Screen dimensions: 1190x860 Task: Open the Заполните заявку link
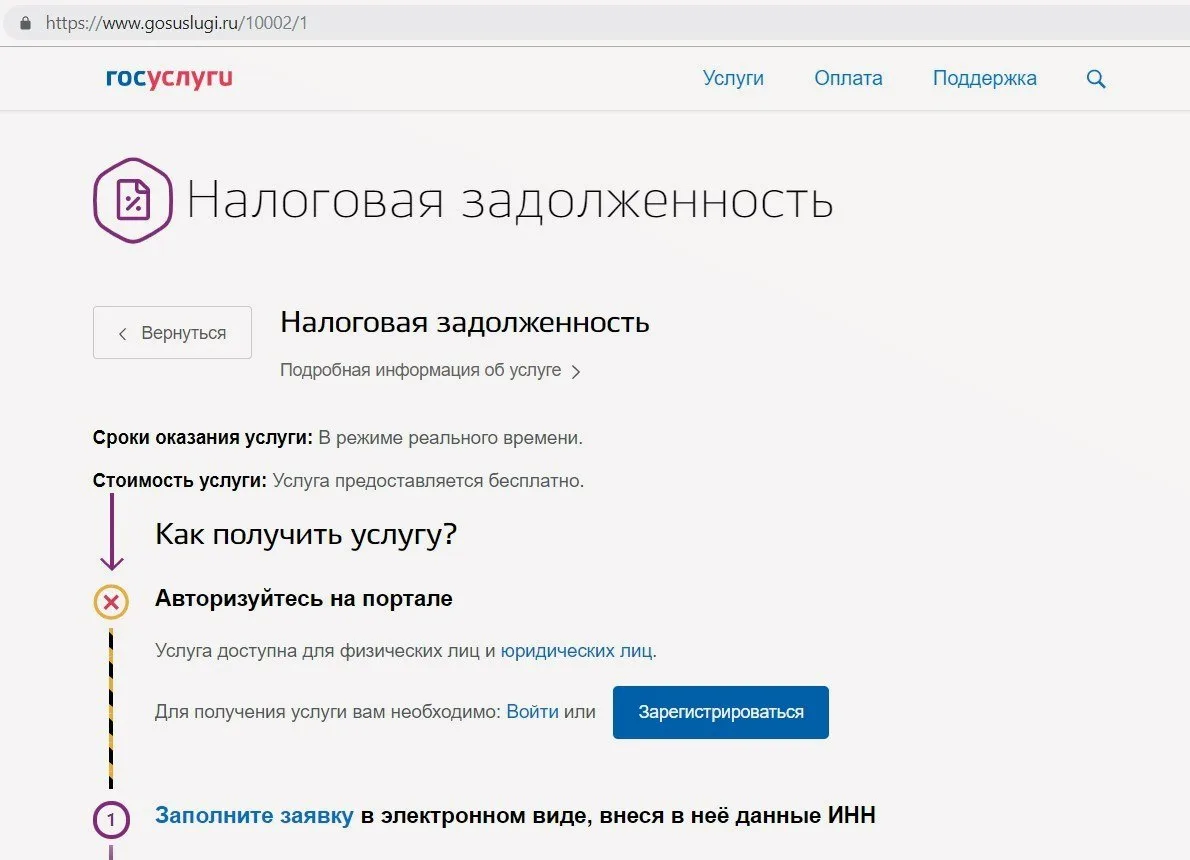coord(254,816)
